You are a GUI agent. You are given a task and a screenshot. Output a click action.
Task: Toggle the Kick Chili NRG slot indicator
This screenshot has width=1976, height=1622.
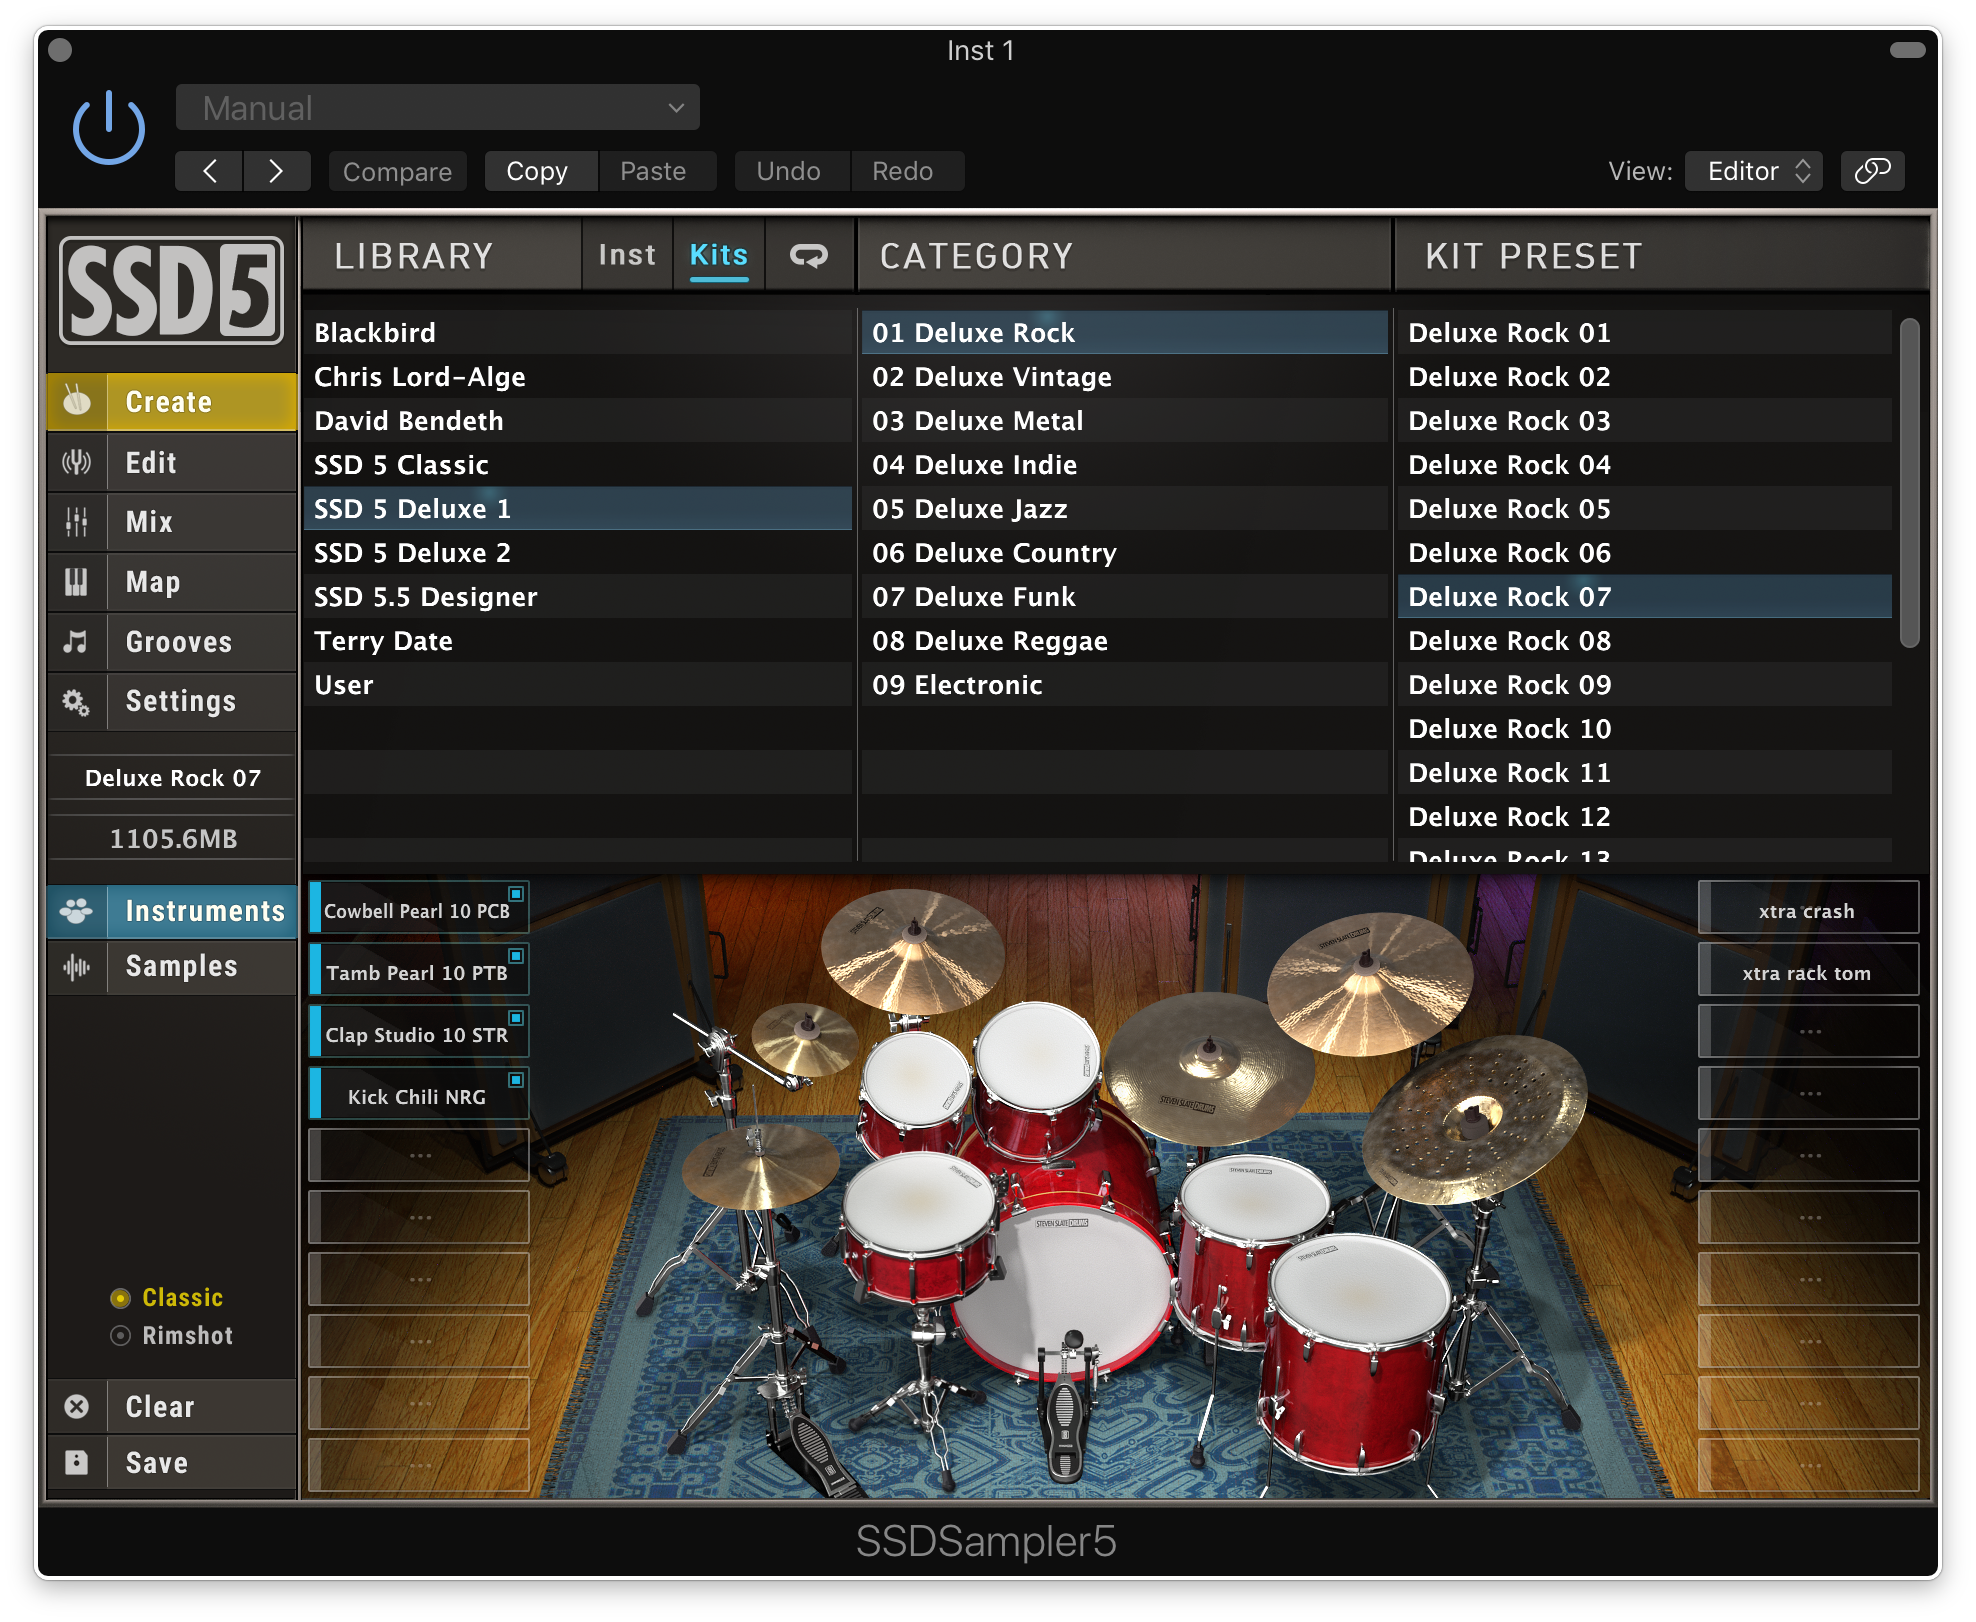pyautogui.click(x=516, y=1079)
